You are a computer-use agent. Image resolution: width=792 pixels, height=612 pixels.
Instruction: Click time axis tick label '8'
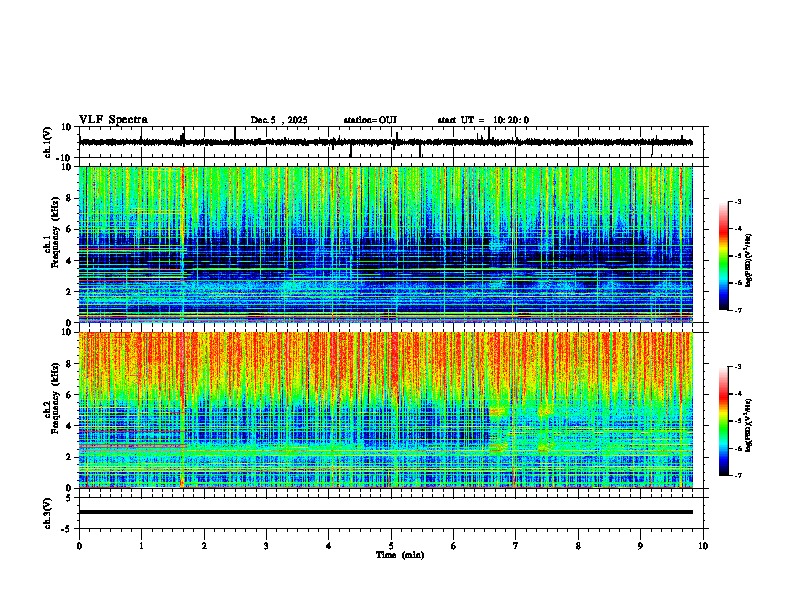[x=578, y=546]
